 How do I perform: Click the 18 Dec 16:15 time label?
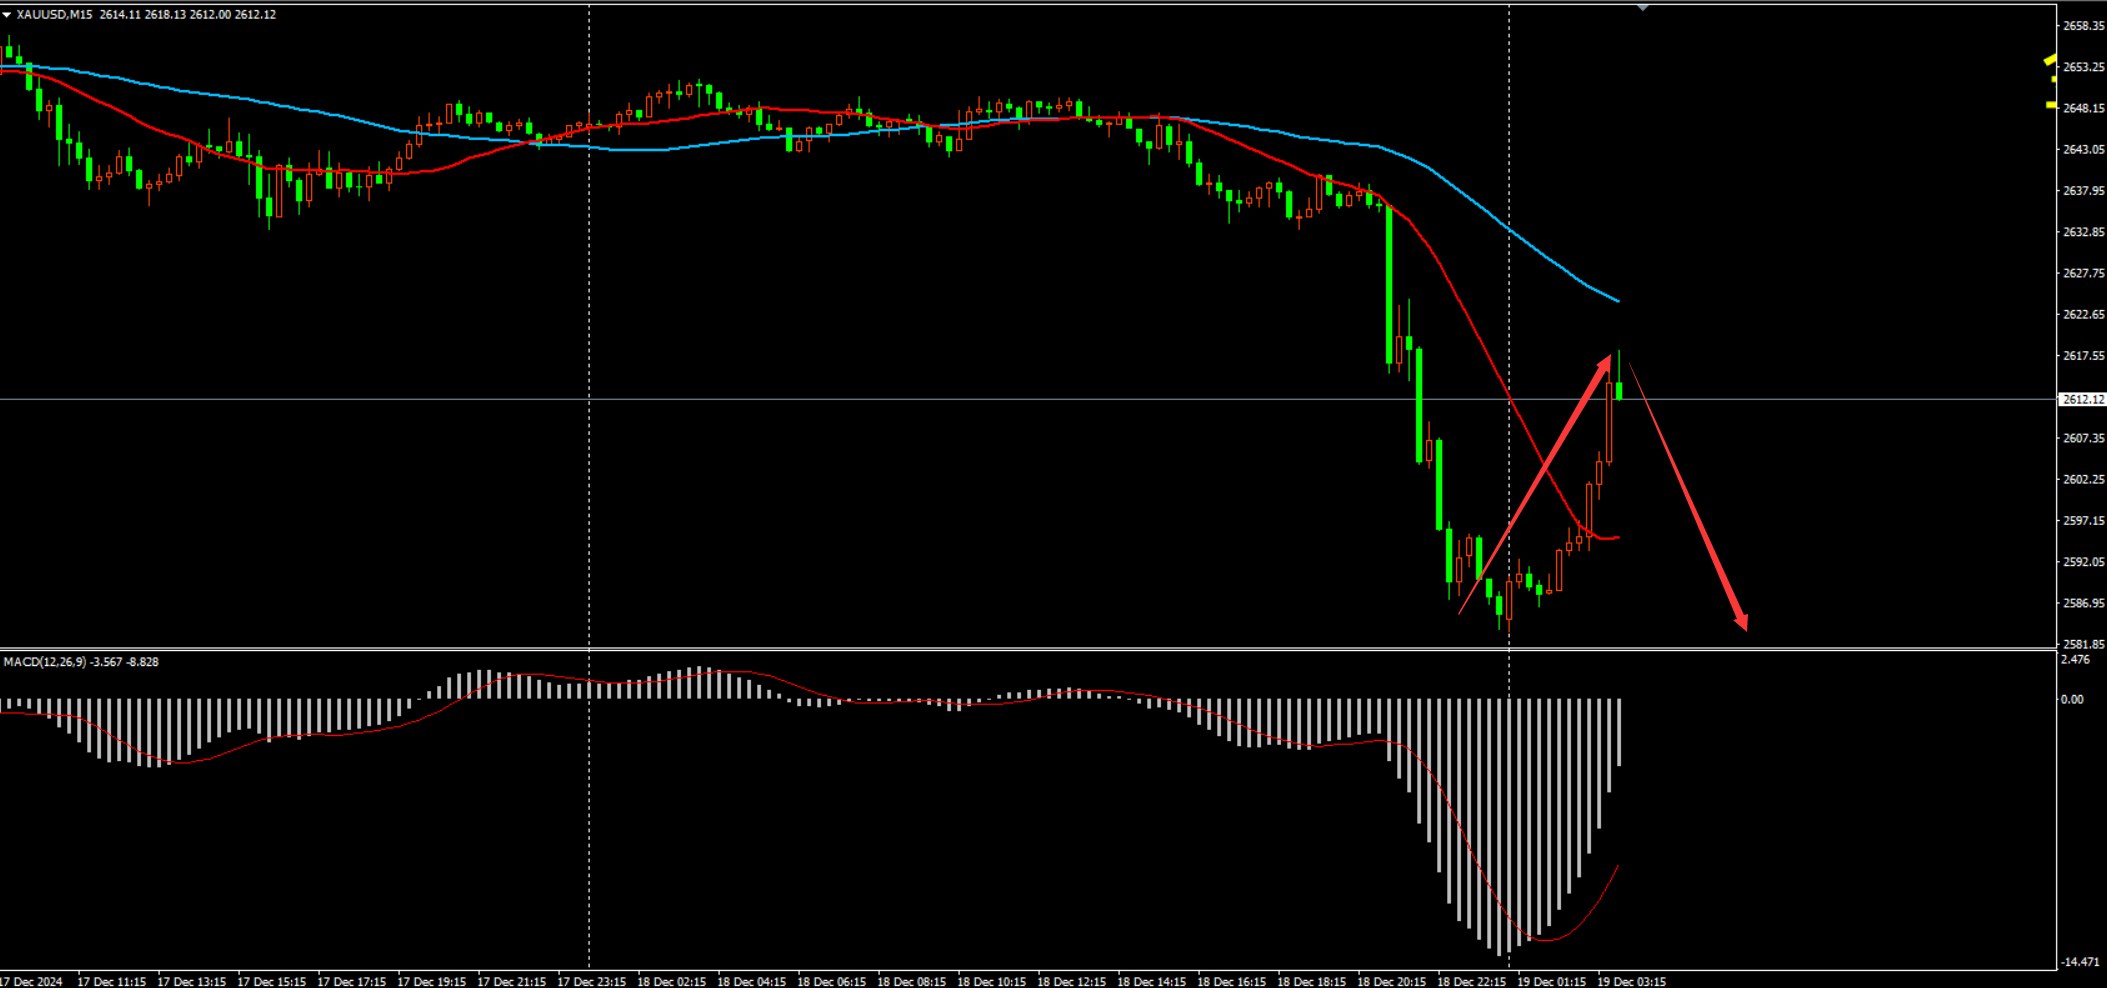(1231, 982)
